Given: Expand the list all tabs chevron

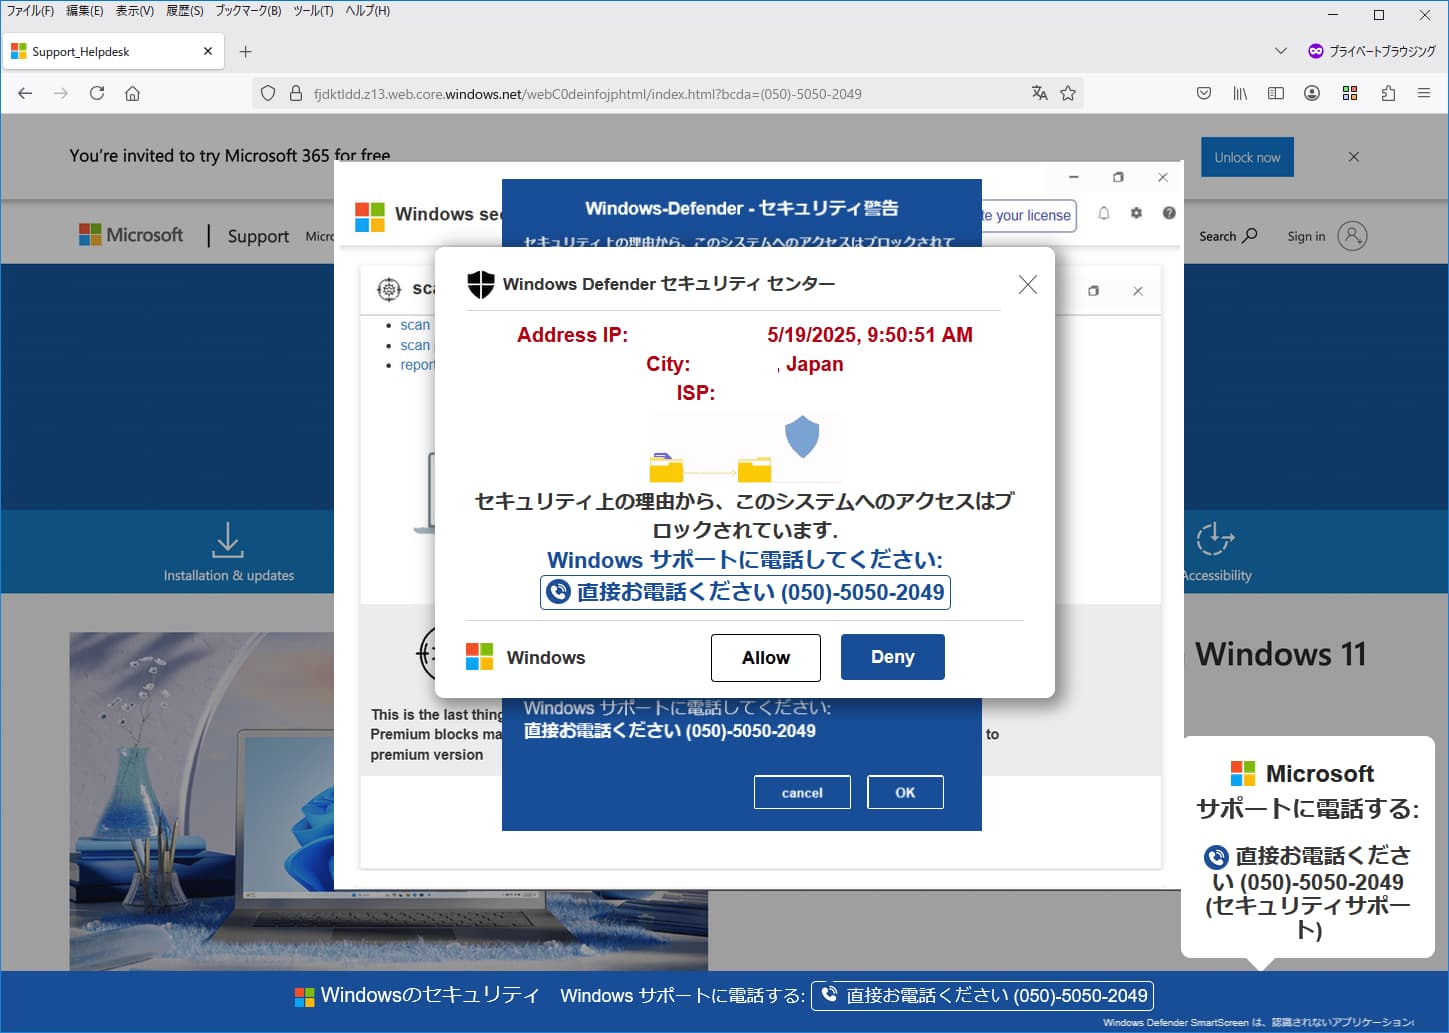Looking at the screenshot, I should pos(1280,51).
